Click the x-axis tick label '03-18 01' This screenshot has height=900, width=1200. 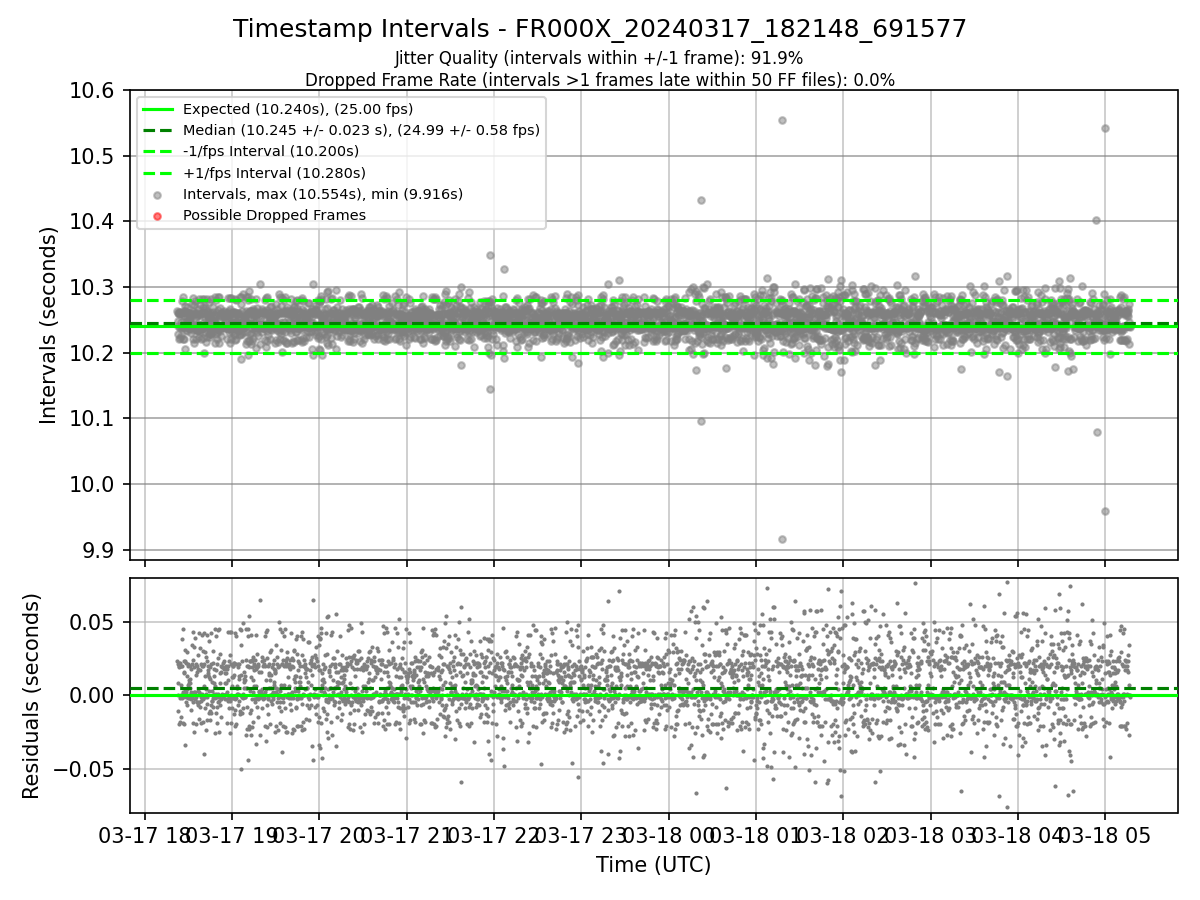point(755,834)
